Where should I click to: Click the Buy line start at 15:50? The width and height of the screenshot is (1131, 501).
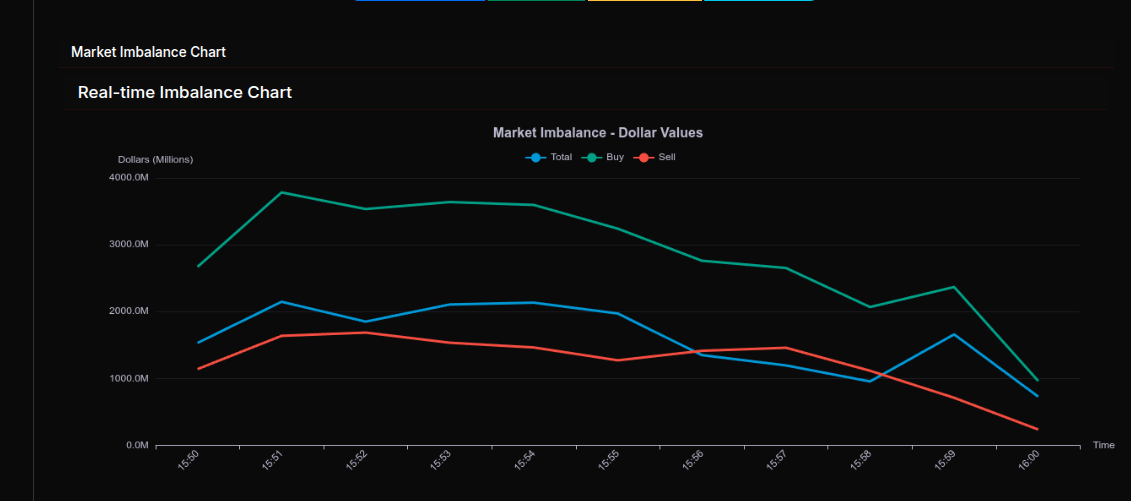click(x=198, y=267)
